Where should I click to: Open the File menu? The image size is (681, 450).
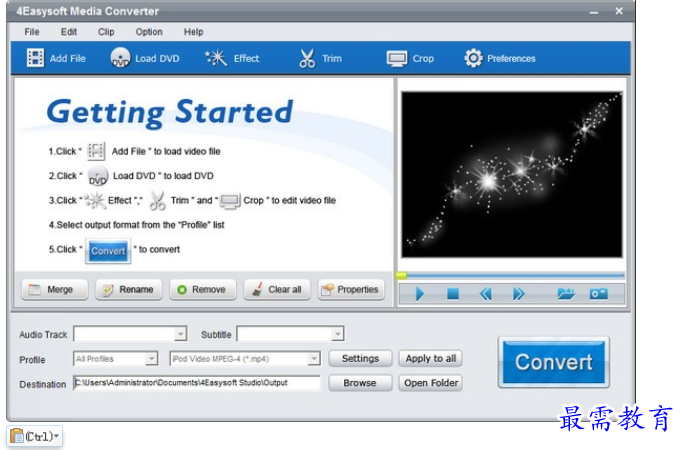point(32,32)
